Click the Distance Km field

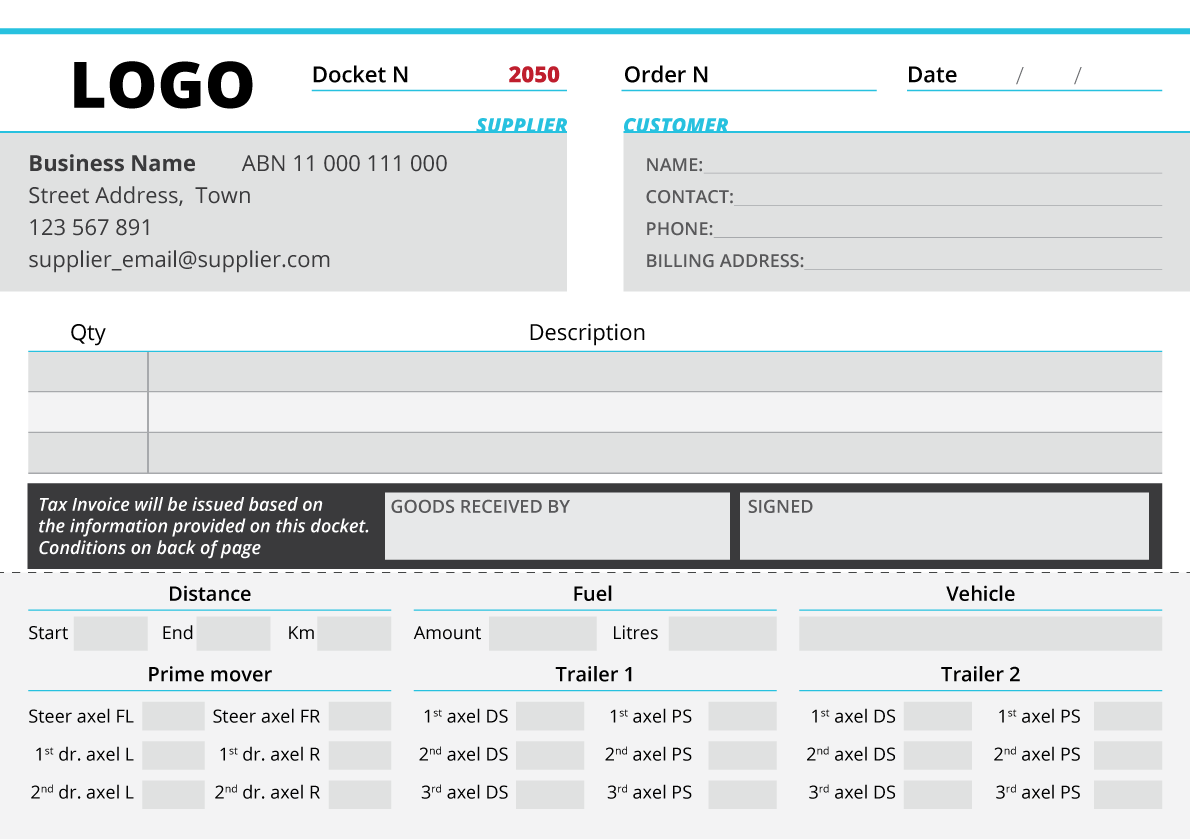tap(354, 634)
